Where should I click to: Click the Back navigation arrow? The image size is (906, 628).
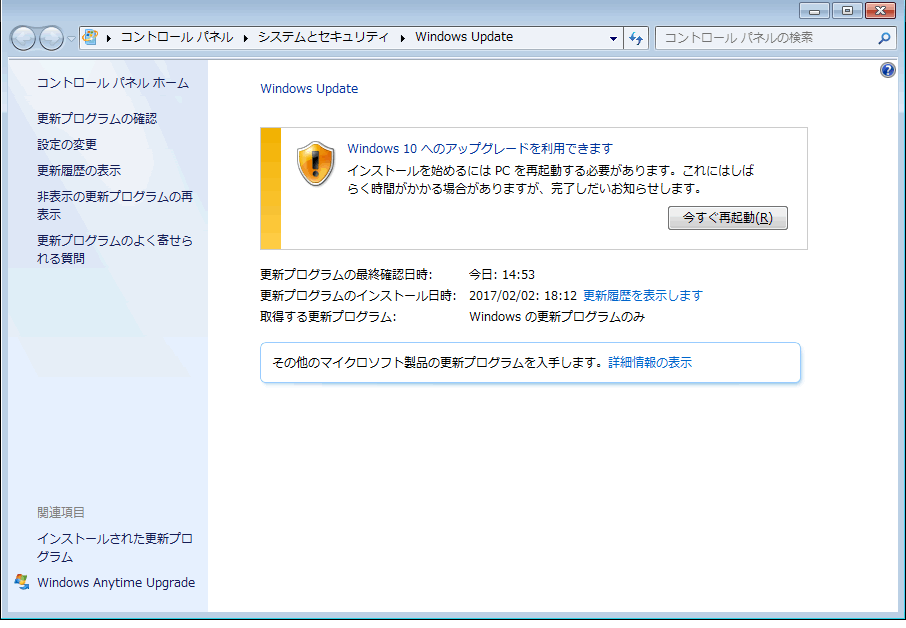pyautogui.click(x=24, y=39)
